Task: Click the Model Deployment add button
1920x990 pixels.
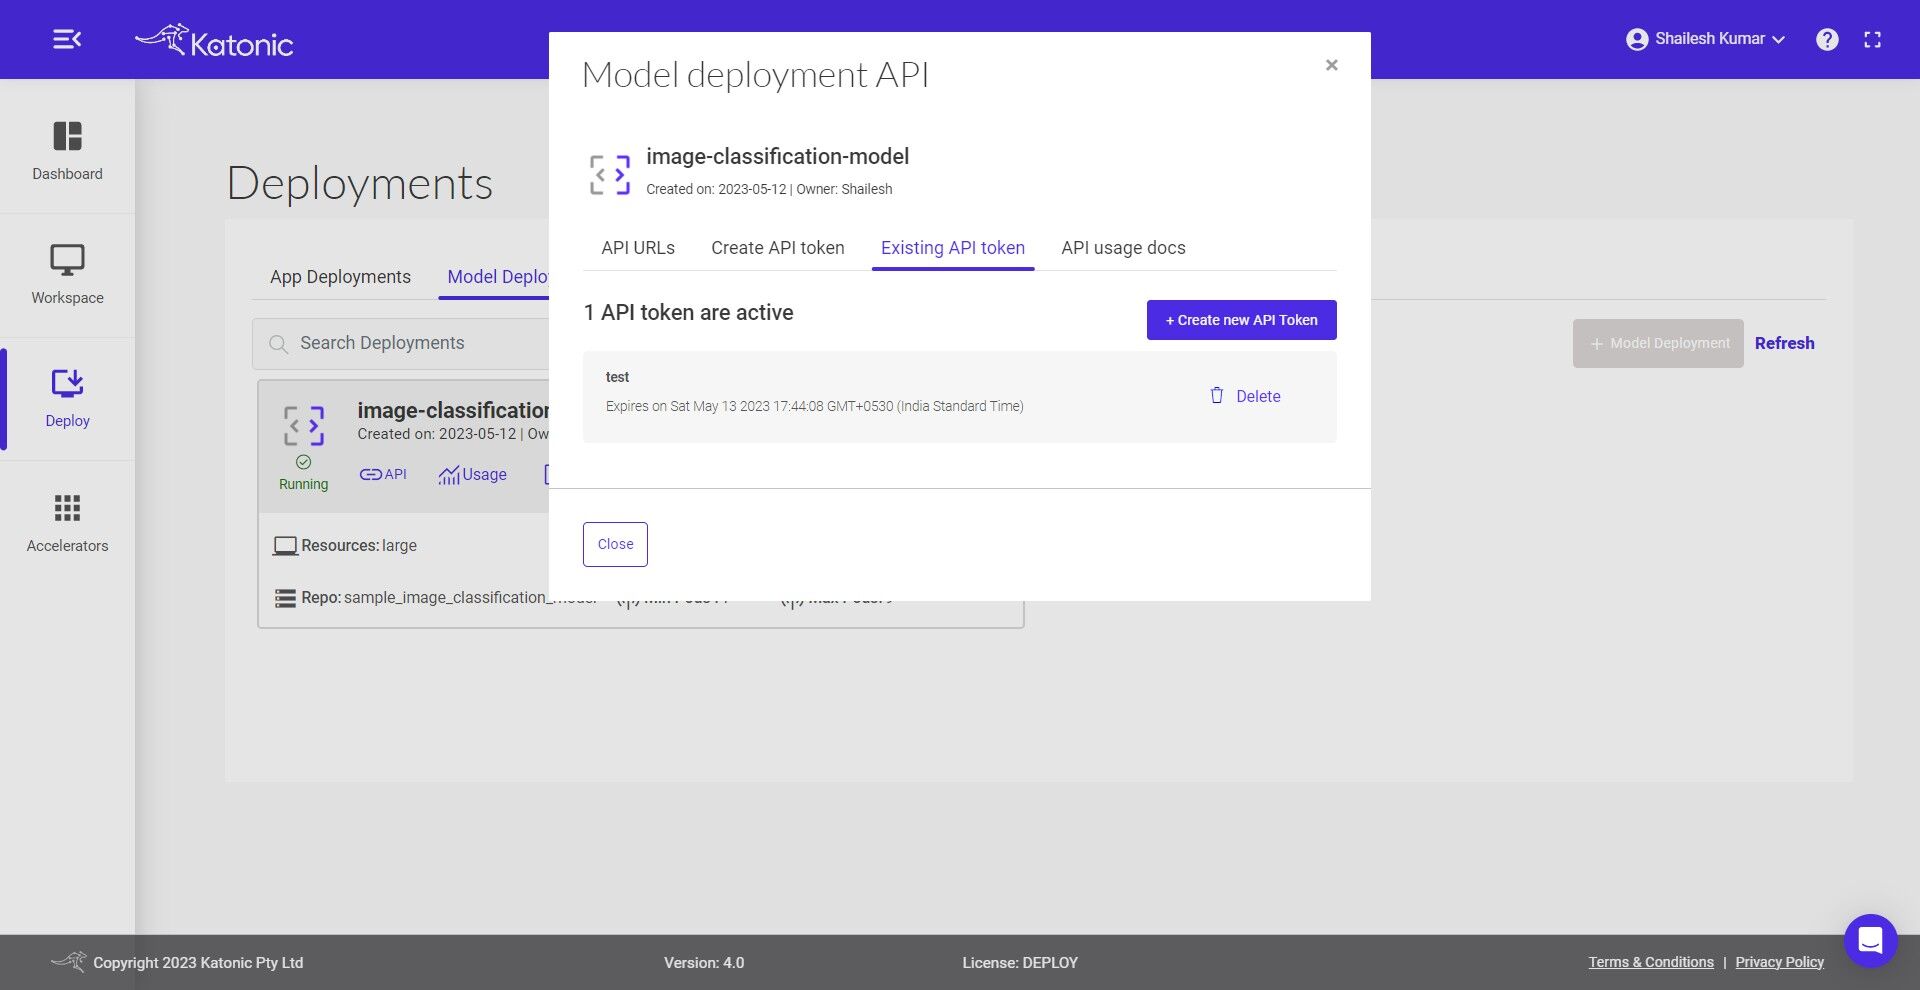Action: (1658, 343)
